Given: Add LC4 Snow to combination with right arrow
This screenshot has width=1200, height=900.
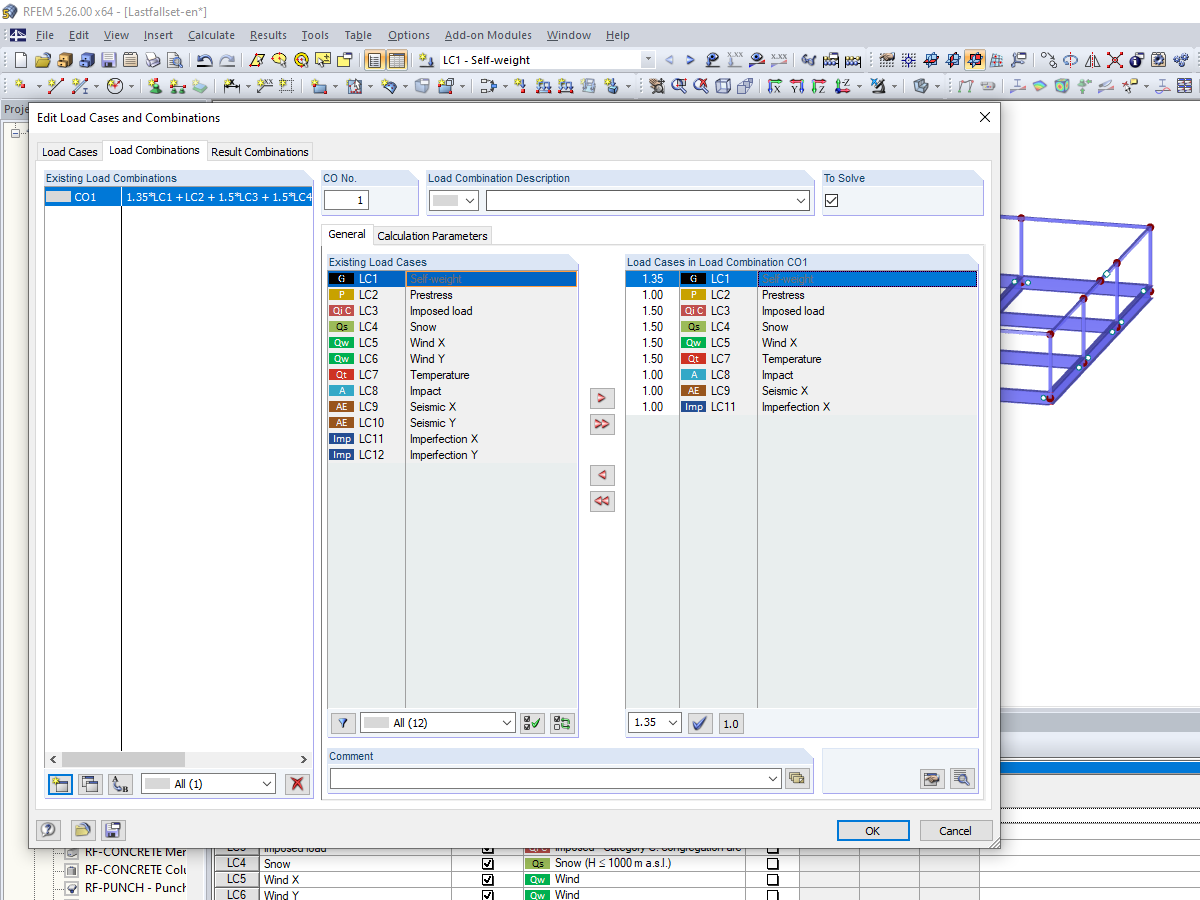Looking at the screenshot, I should (x=602, y=398).
